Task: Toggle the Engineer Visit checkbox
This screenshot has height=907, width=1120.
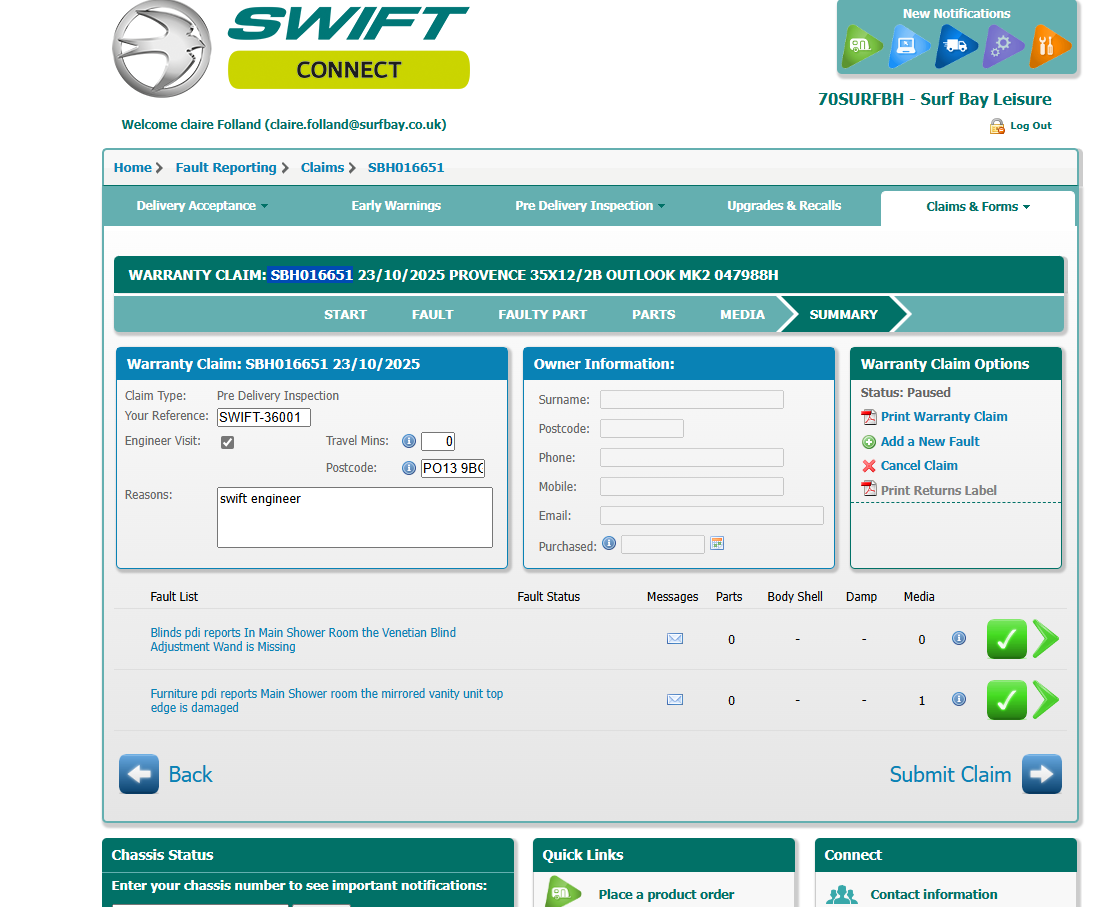Action: 227,442
